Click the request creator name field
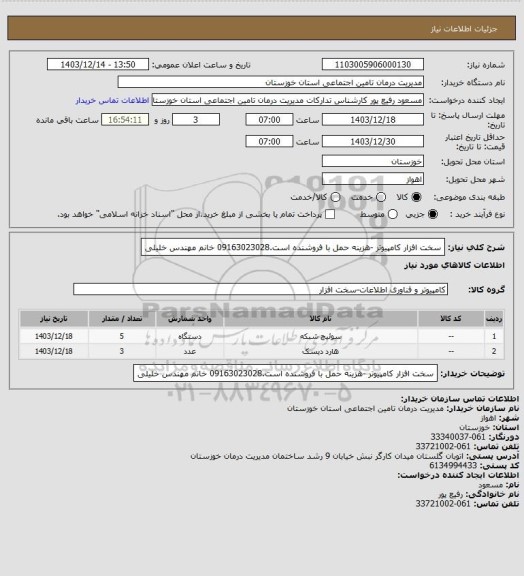524x576 pixels. (x=288, y=100)
